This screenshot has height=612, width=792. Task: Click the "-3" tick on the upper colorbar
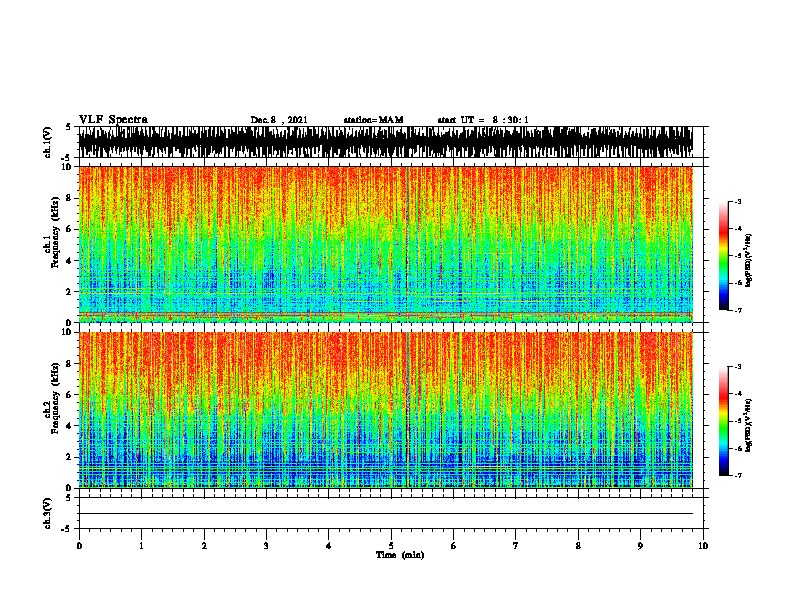(x=738, y=202)
